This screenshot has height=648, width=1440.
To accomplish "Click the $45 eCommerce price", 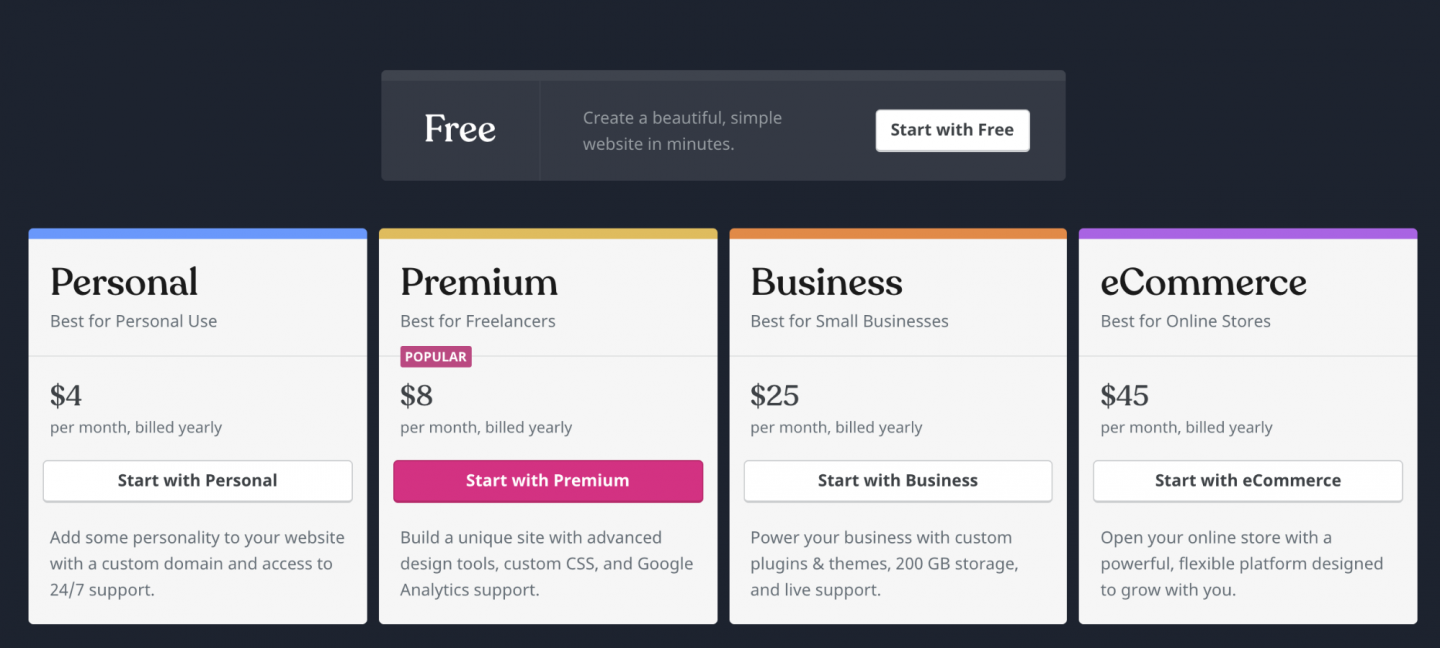I will (1125, 396).
